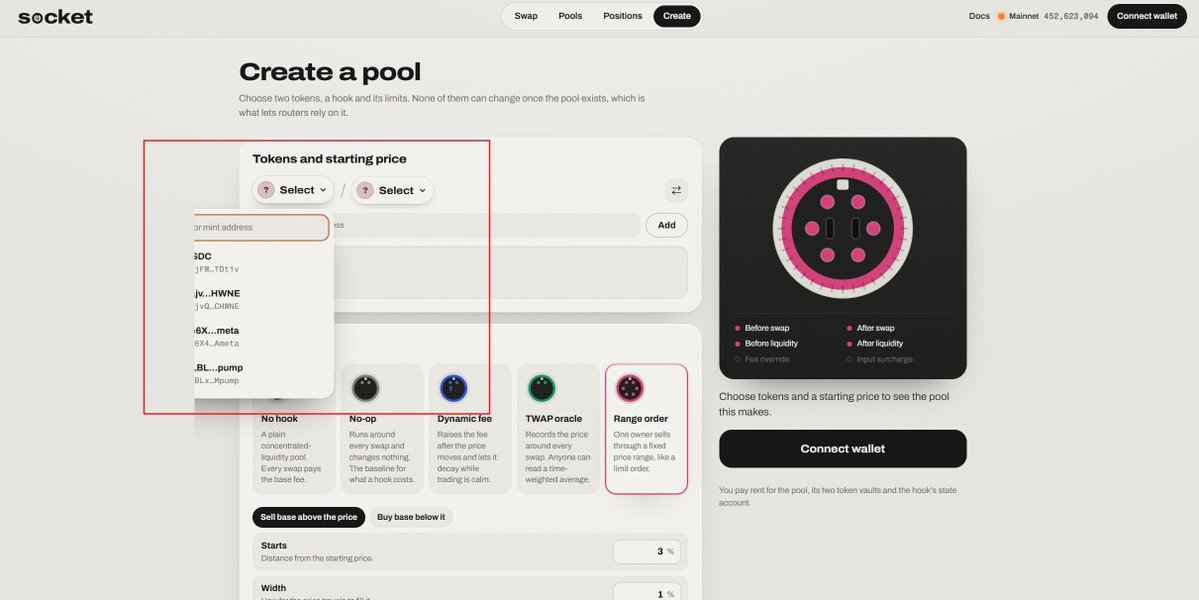Click the swap token order arrows icon
This screenshot has width=1199, height=600.
click(676, 190)
